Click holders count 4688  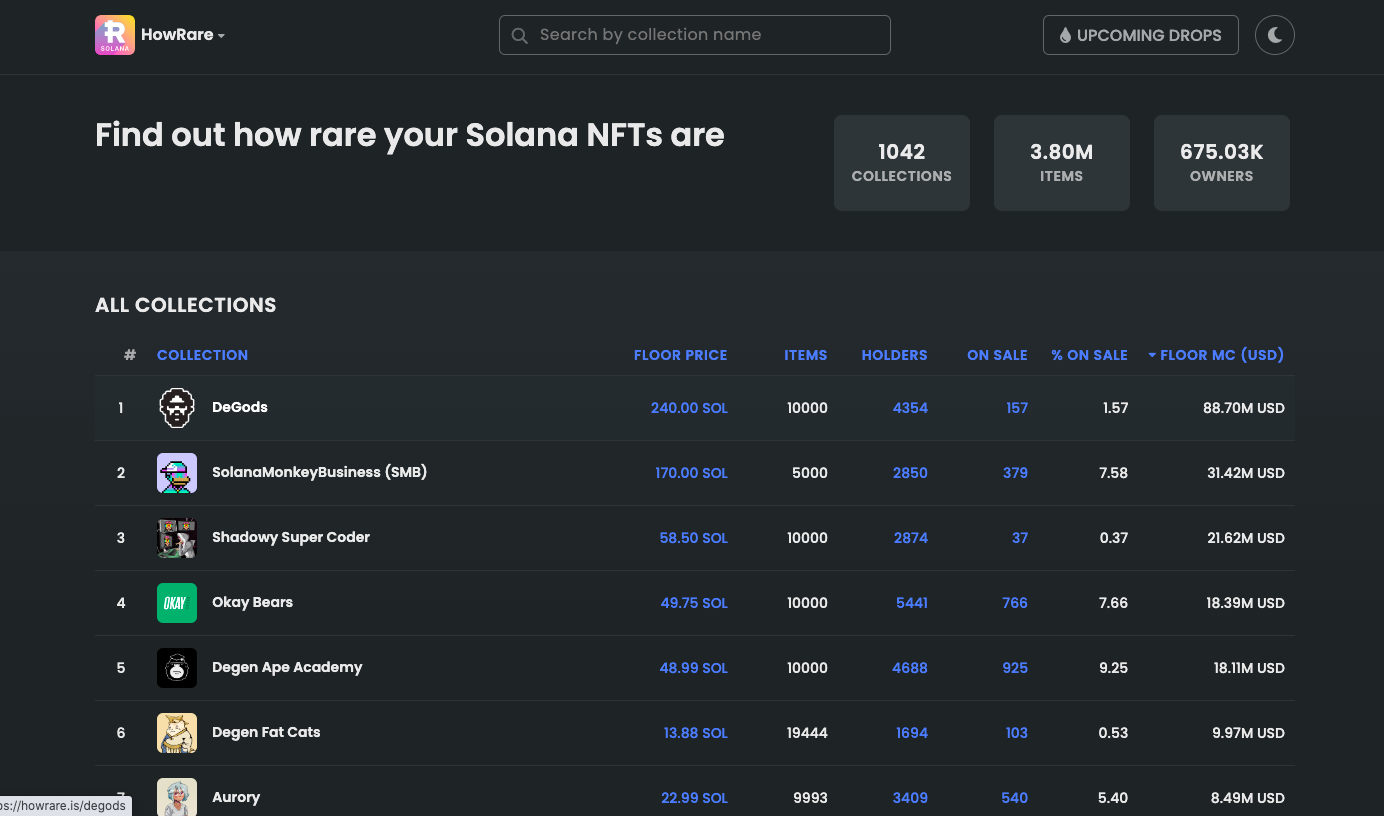click(910, 668)
